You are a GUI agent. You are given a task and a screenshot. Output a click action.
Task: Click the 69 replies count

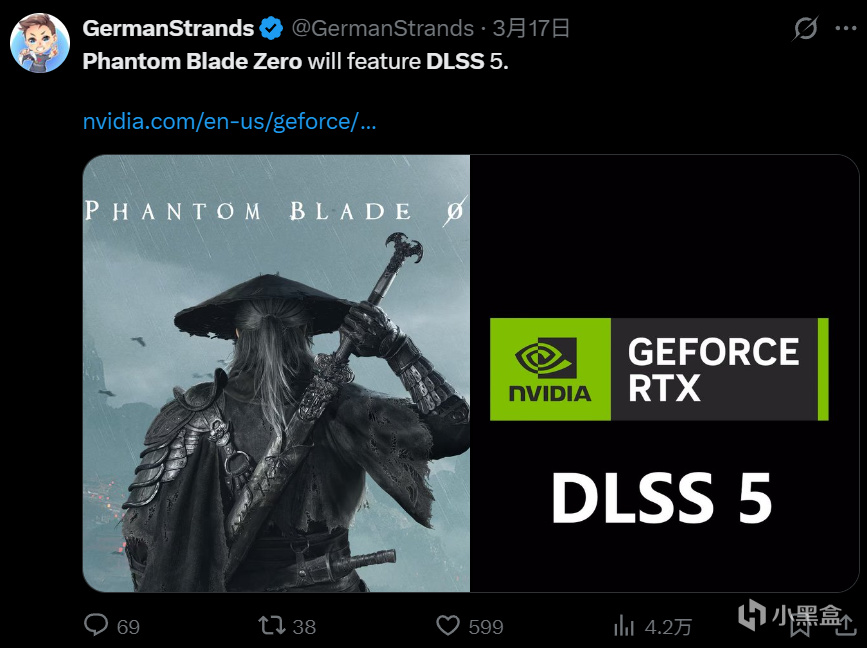[128, 627]
